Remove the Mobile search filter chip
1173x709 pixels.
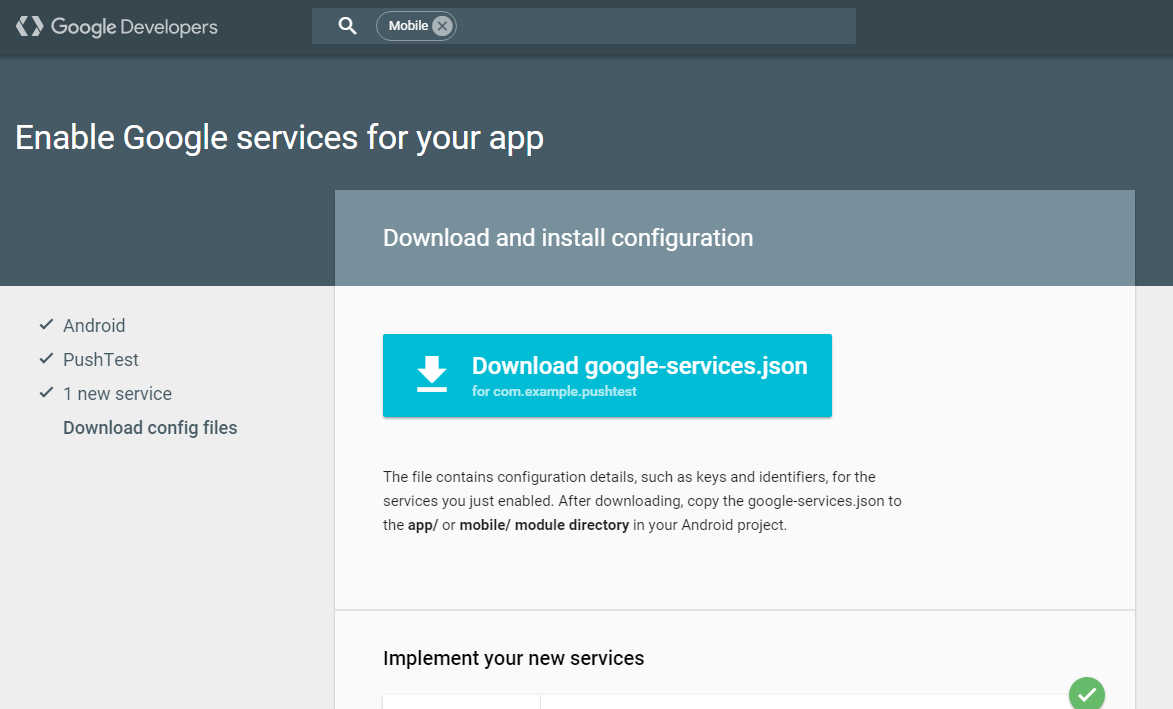pyautogui.click(x=442, y=26)
